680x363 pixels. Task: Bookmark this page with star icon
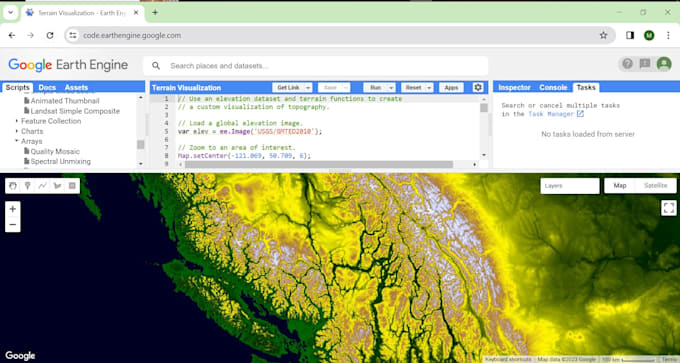pyautogui.click(x=603, y=36)
